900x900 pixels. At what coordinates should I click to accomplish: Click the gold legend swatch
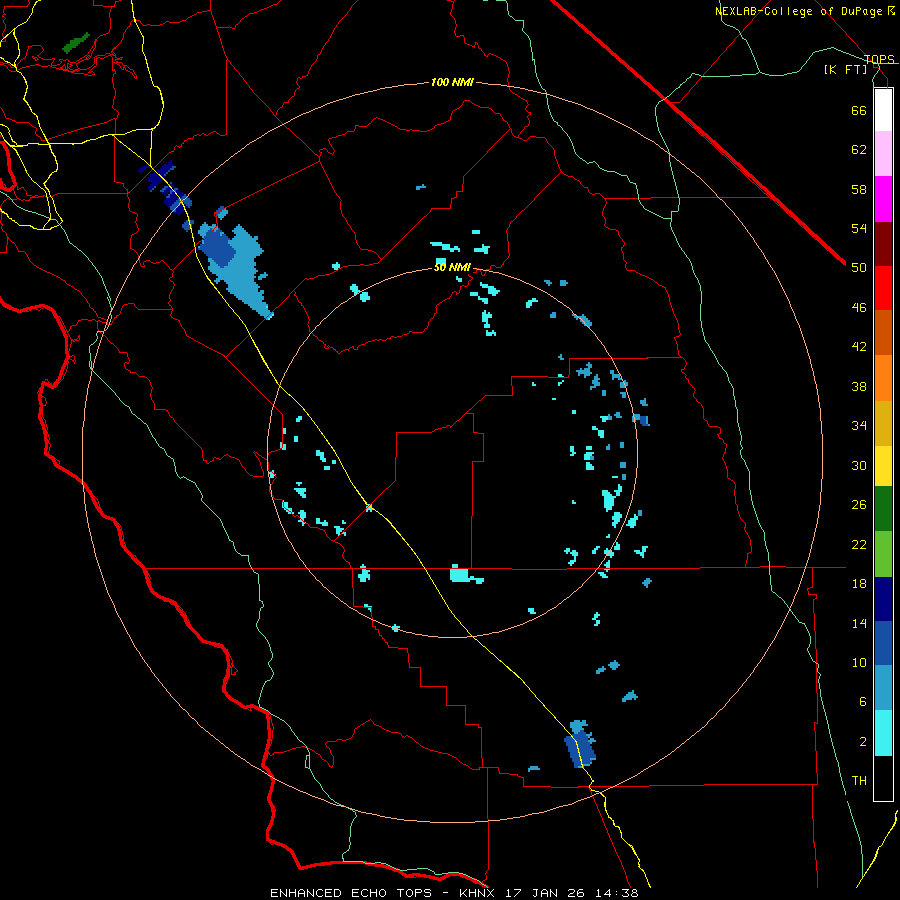pyautogui.click(x=883, y=424)
